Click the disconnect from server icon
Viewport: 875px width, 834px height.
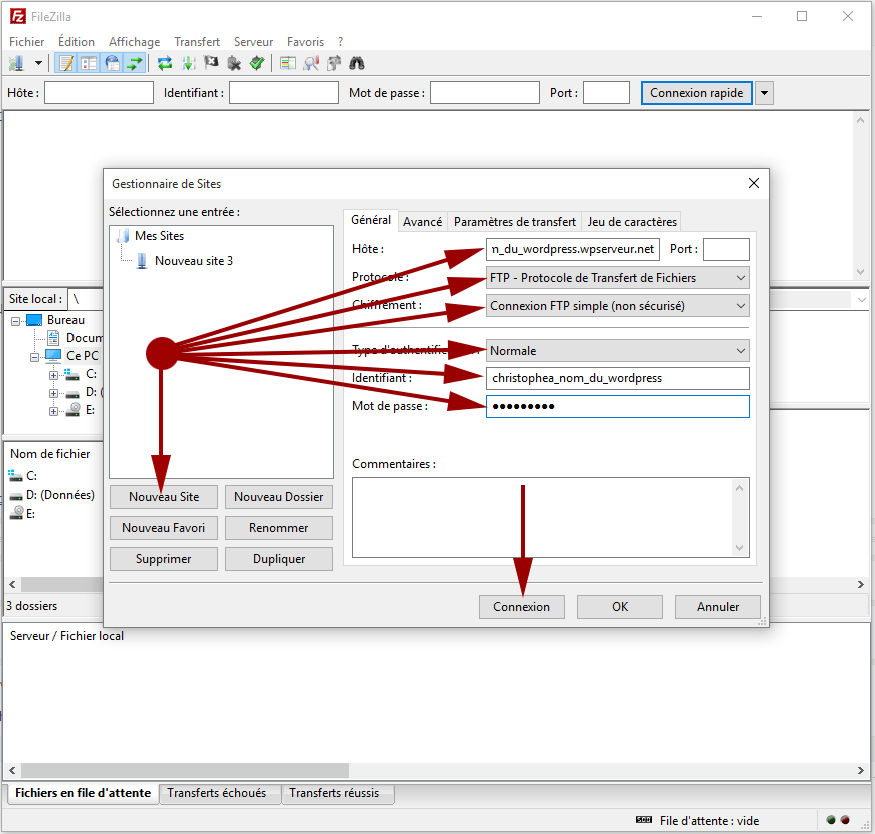pyautogui.click(x=234, y=64)
